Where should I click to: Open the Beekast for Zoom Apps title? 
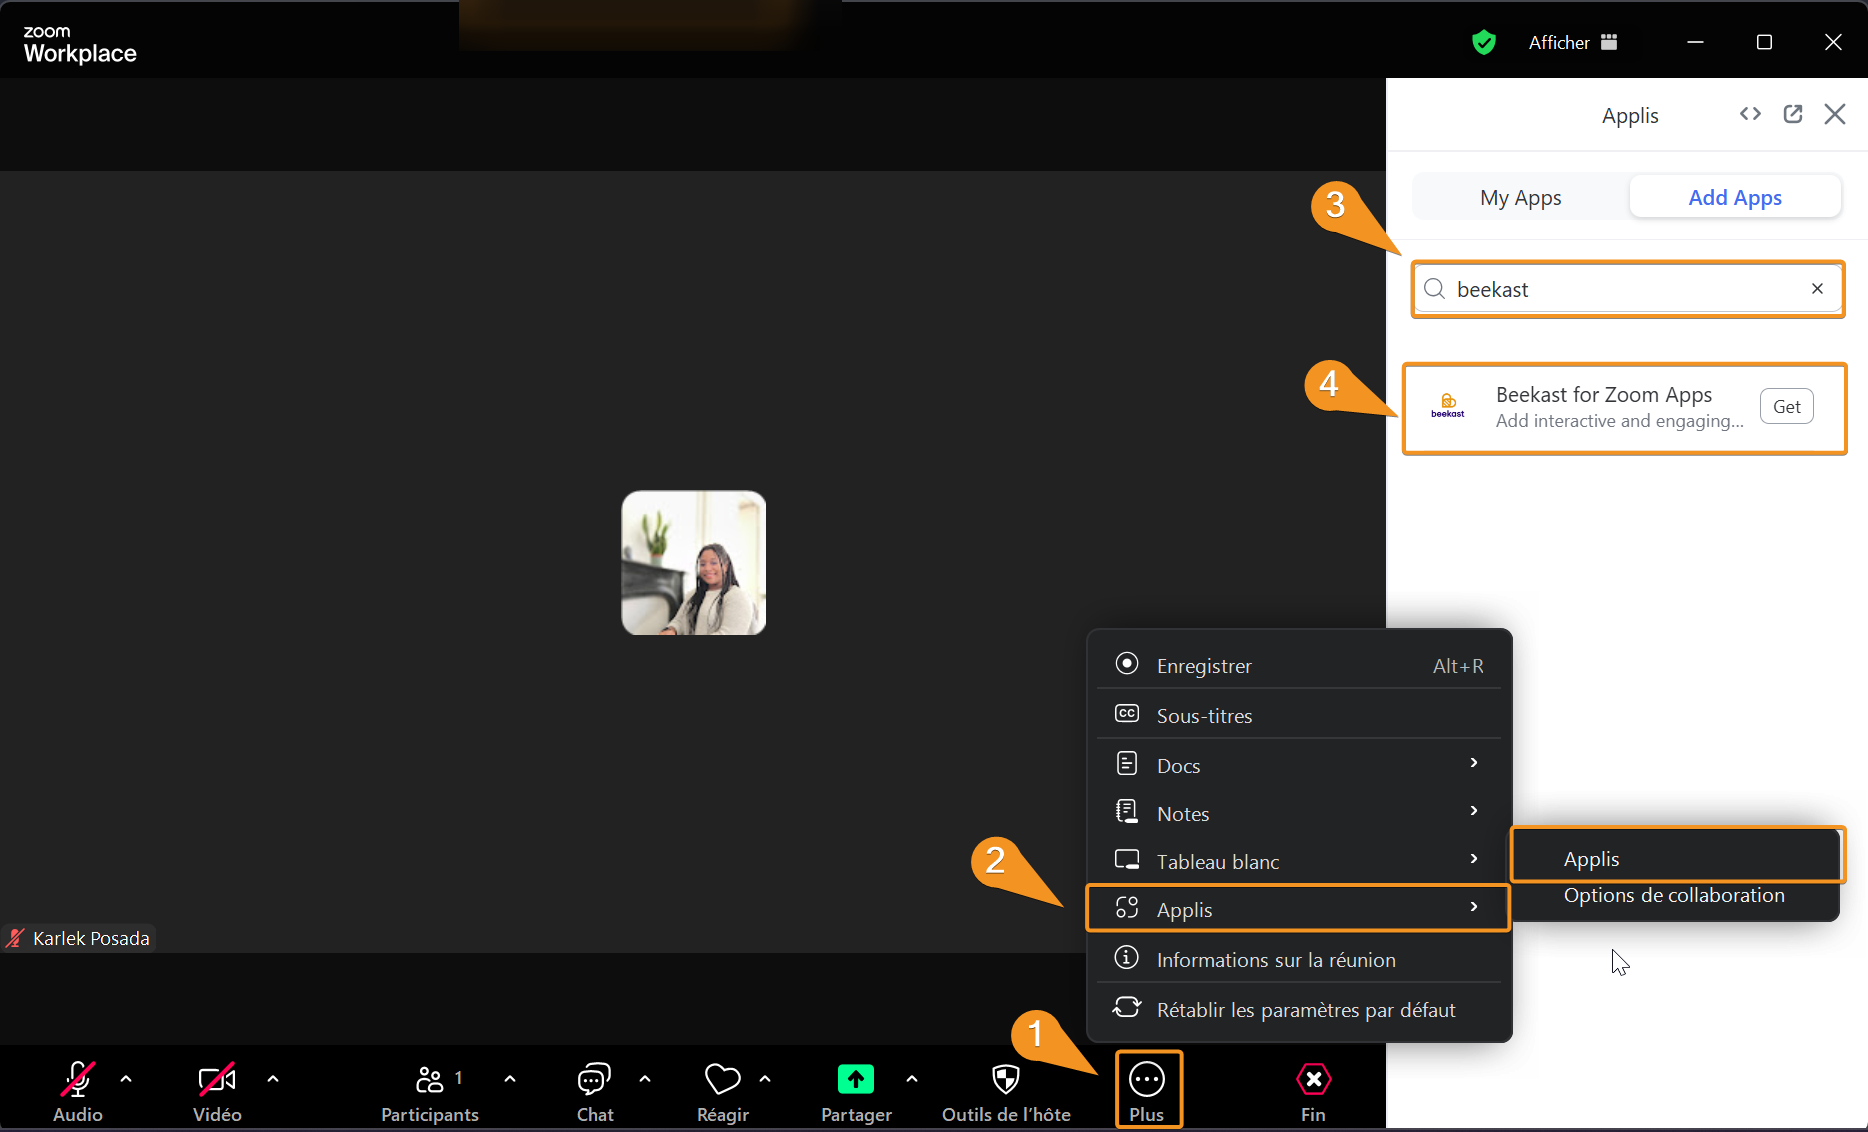click(x=1604, y=394)
